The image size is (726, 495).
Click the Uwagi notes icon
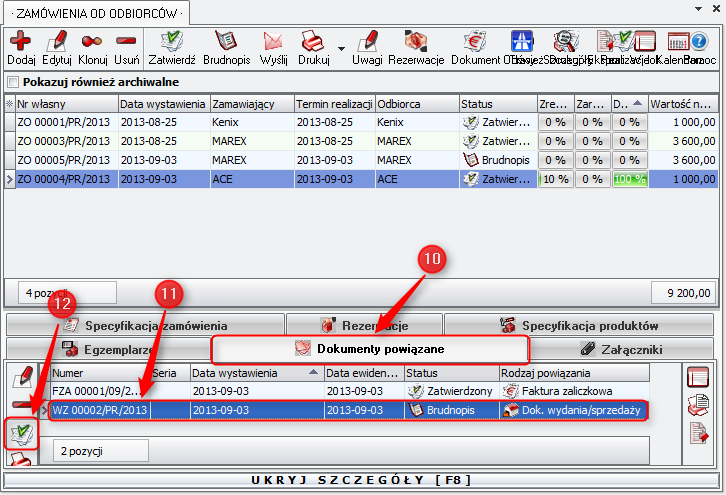click(x=369, y=41)
